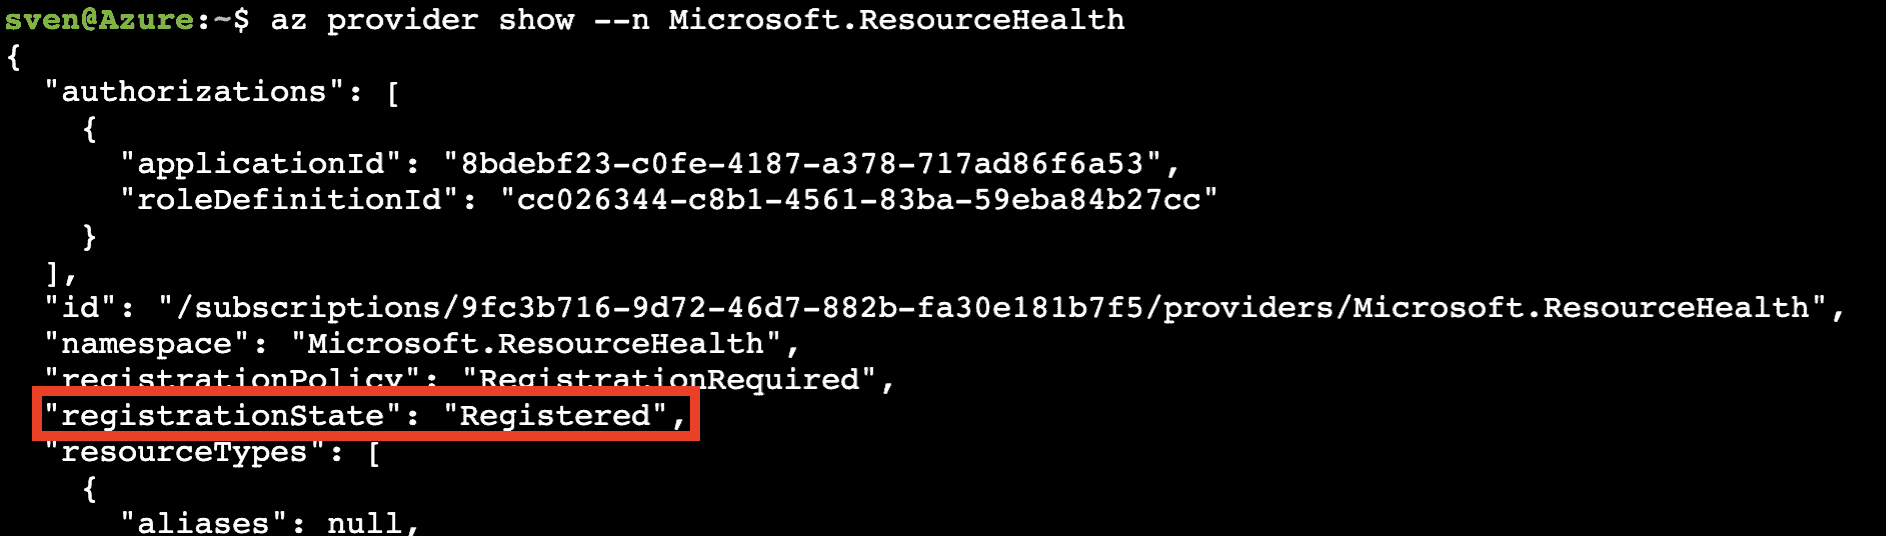Click the roleDefinitionId GUID value starting cc026344

858,200
